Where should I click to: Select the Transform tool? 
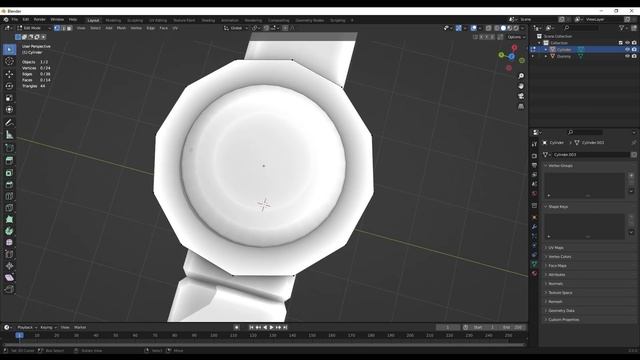click(9, 109)
